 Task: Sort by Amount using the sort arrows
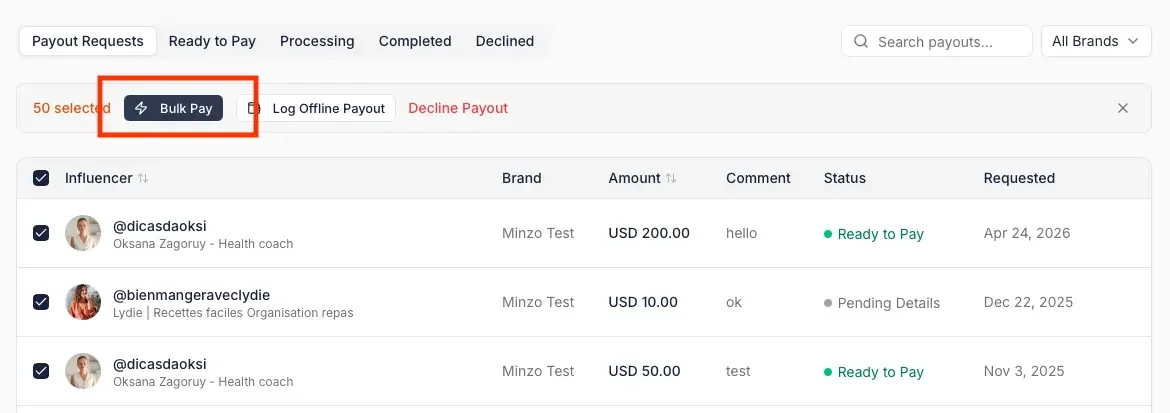coord(671,178)
